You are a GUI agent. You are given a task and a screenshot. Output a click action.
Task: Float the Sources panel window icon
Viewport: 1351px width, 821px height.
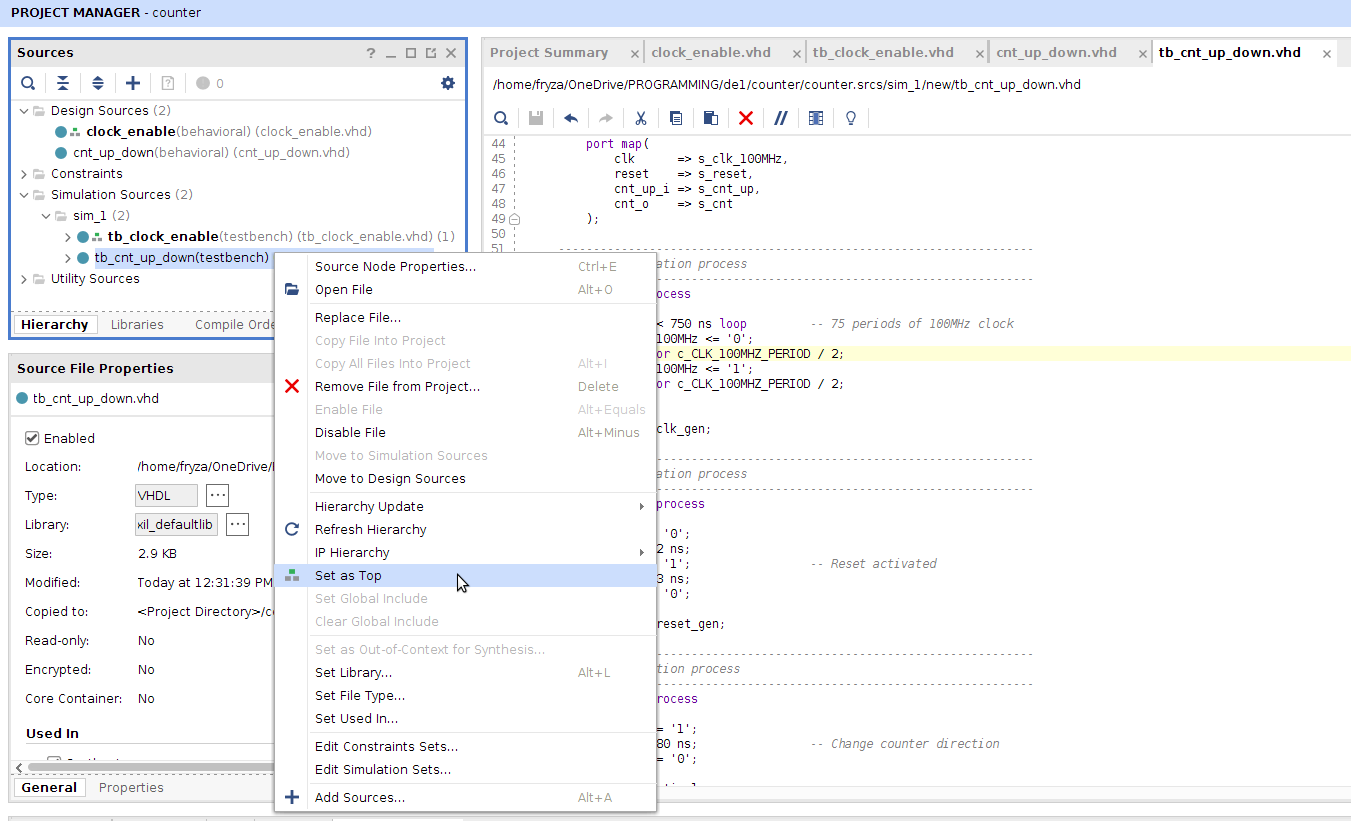tap(431, 53)
